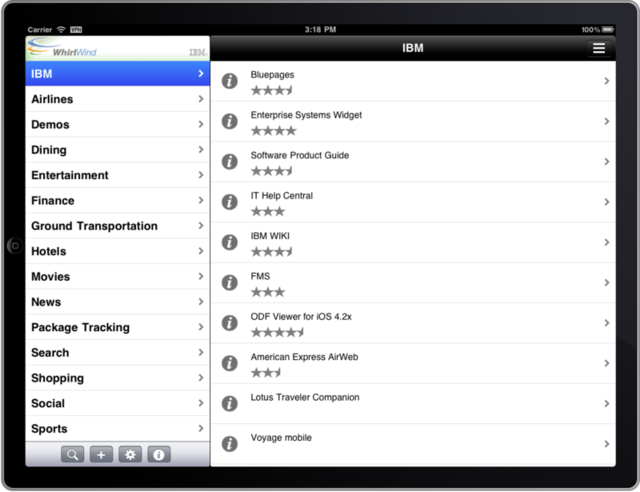Screen dimensions: 640x492
Task: Expand ODF Viewer row chevron
Action: tap(607, 323)
